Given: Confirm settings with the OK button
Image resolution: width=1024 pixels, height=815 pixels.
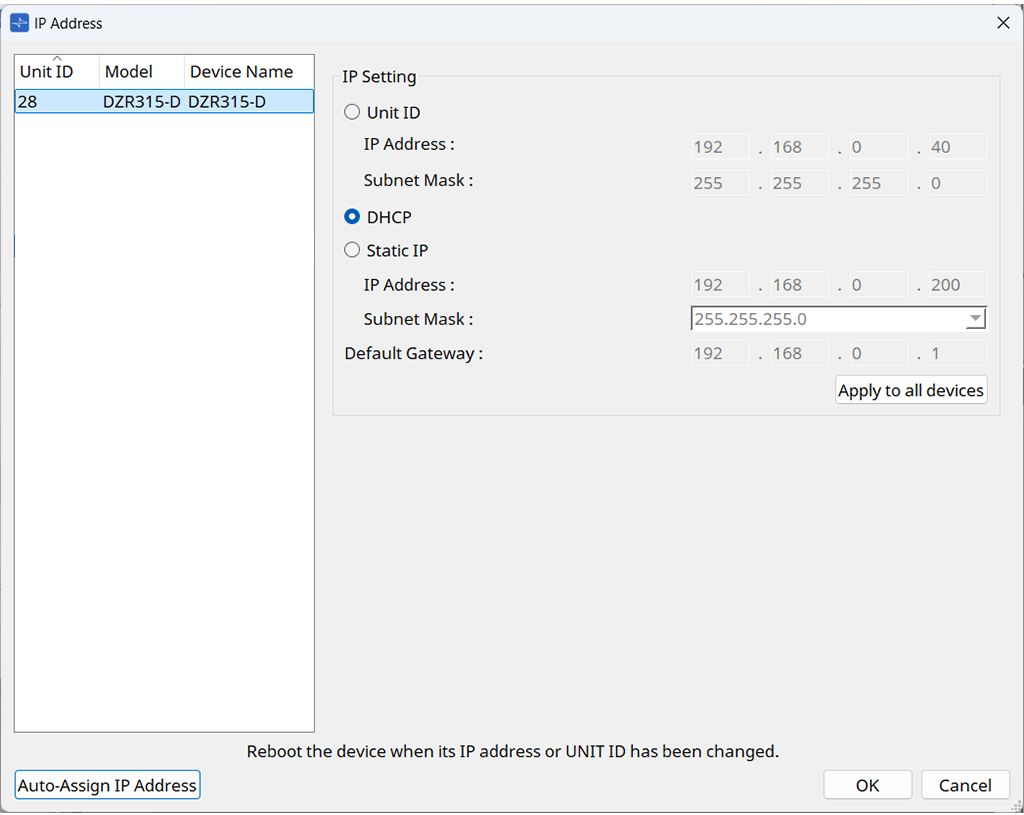Looking at the screenshot, I should click(867, 785).
